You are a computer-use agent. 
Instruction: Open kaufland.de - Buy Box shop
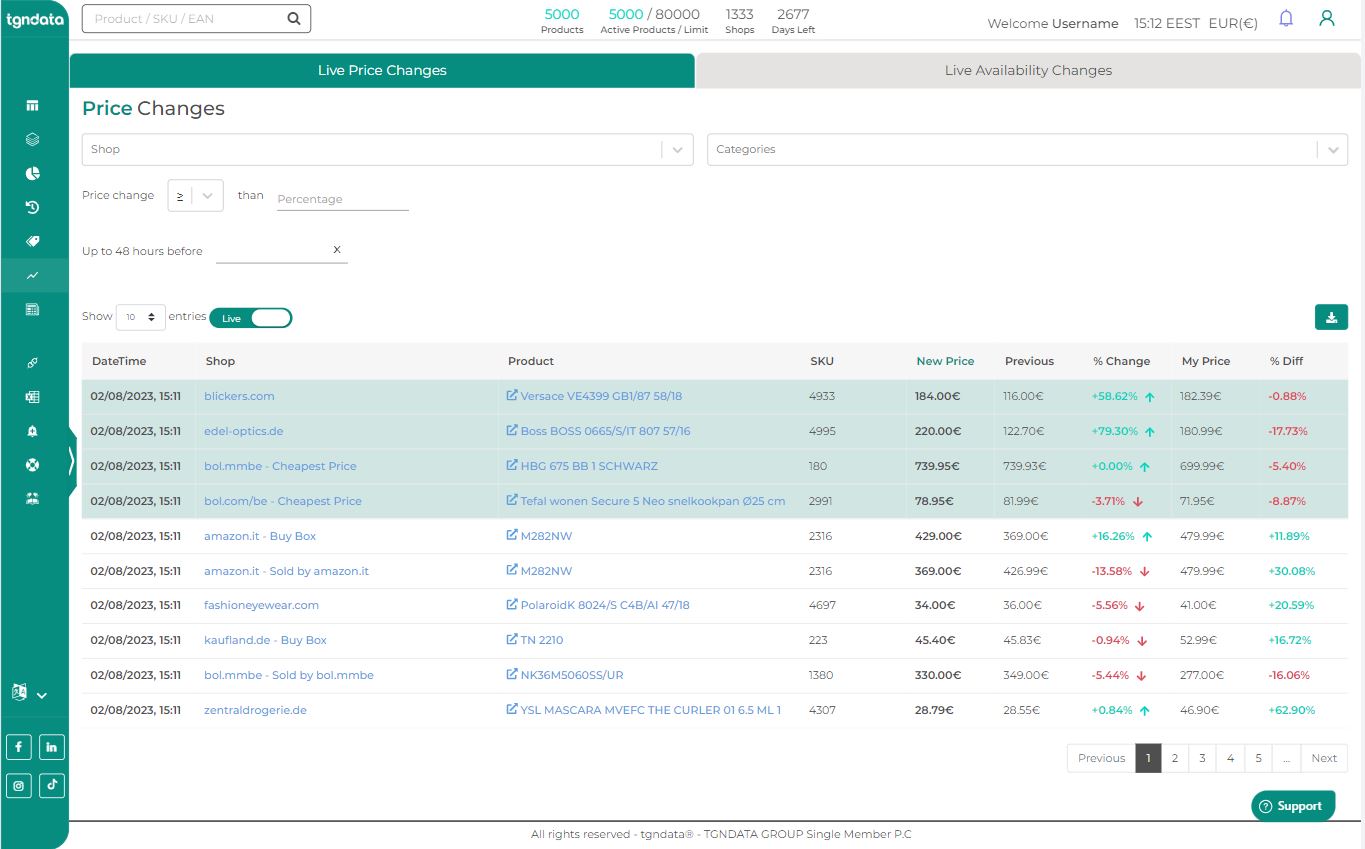[265, 640]
